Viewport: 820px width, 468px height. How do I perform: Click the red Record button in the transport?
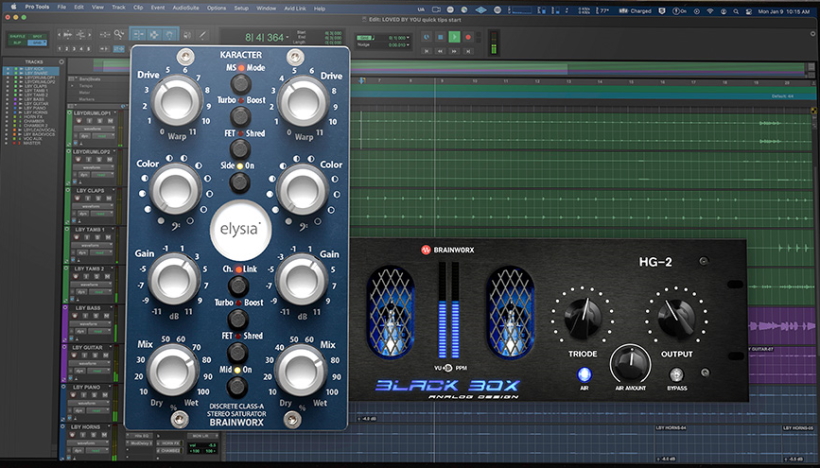coord(468,37)
